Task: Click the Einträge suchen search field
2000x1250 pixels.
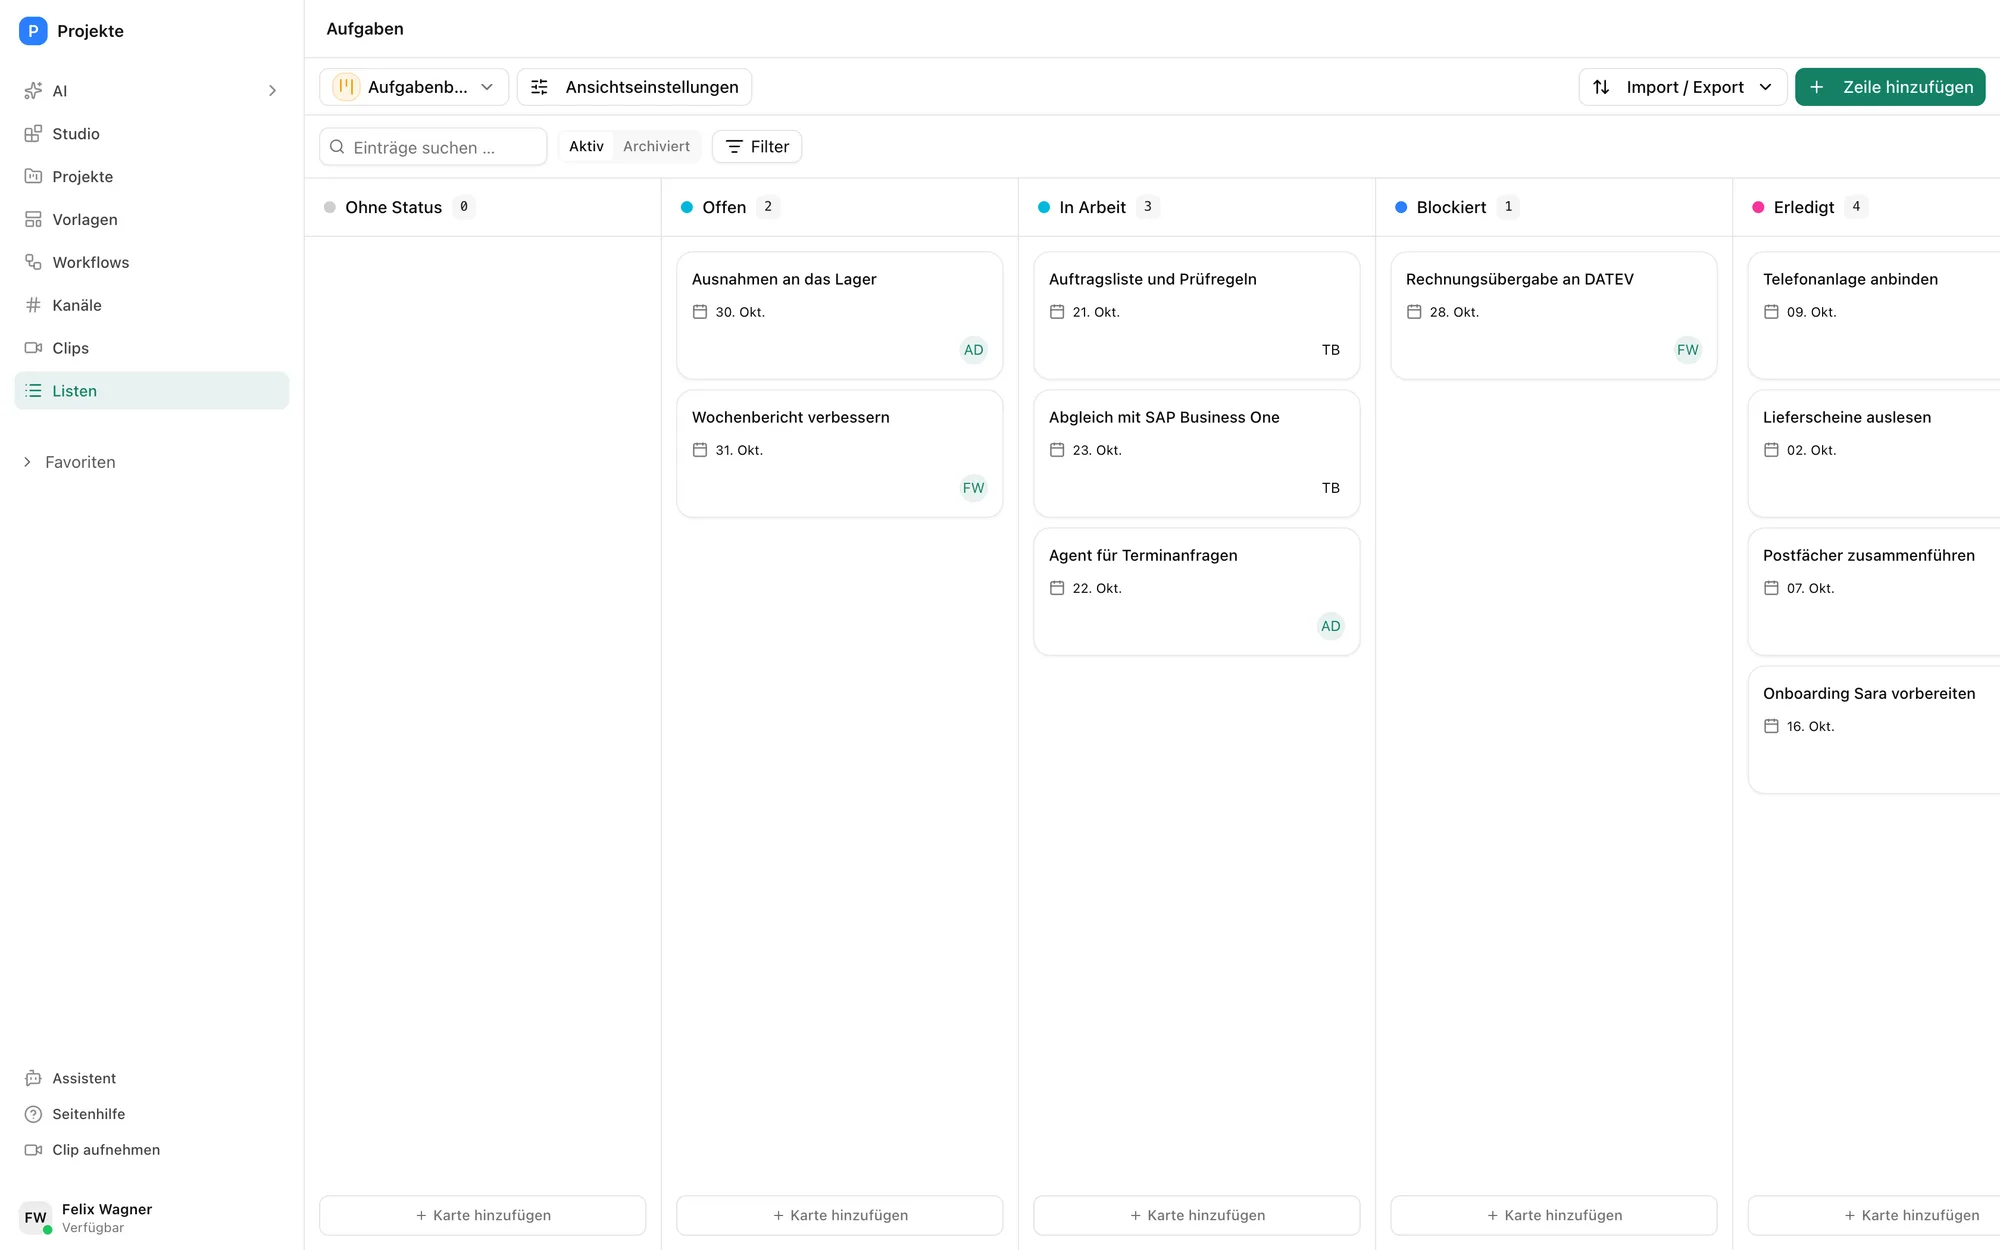Action: 433,147
